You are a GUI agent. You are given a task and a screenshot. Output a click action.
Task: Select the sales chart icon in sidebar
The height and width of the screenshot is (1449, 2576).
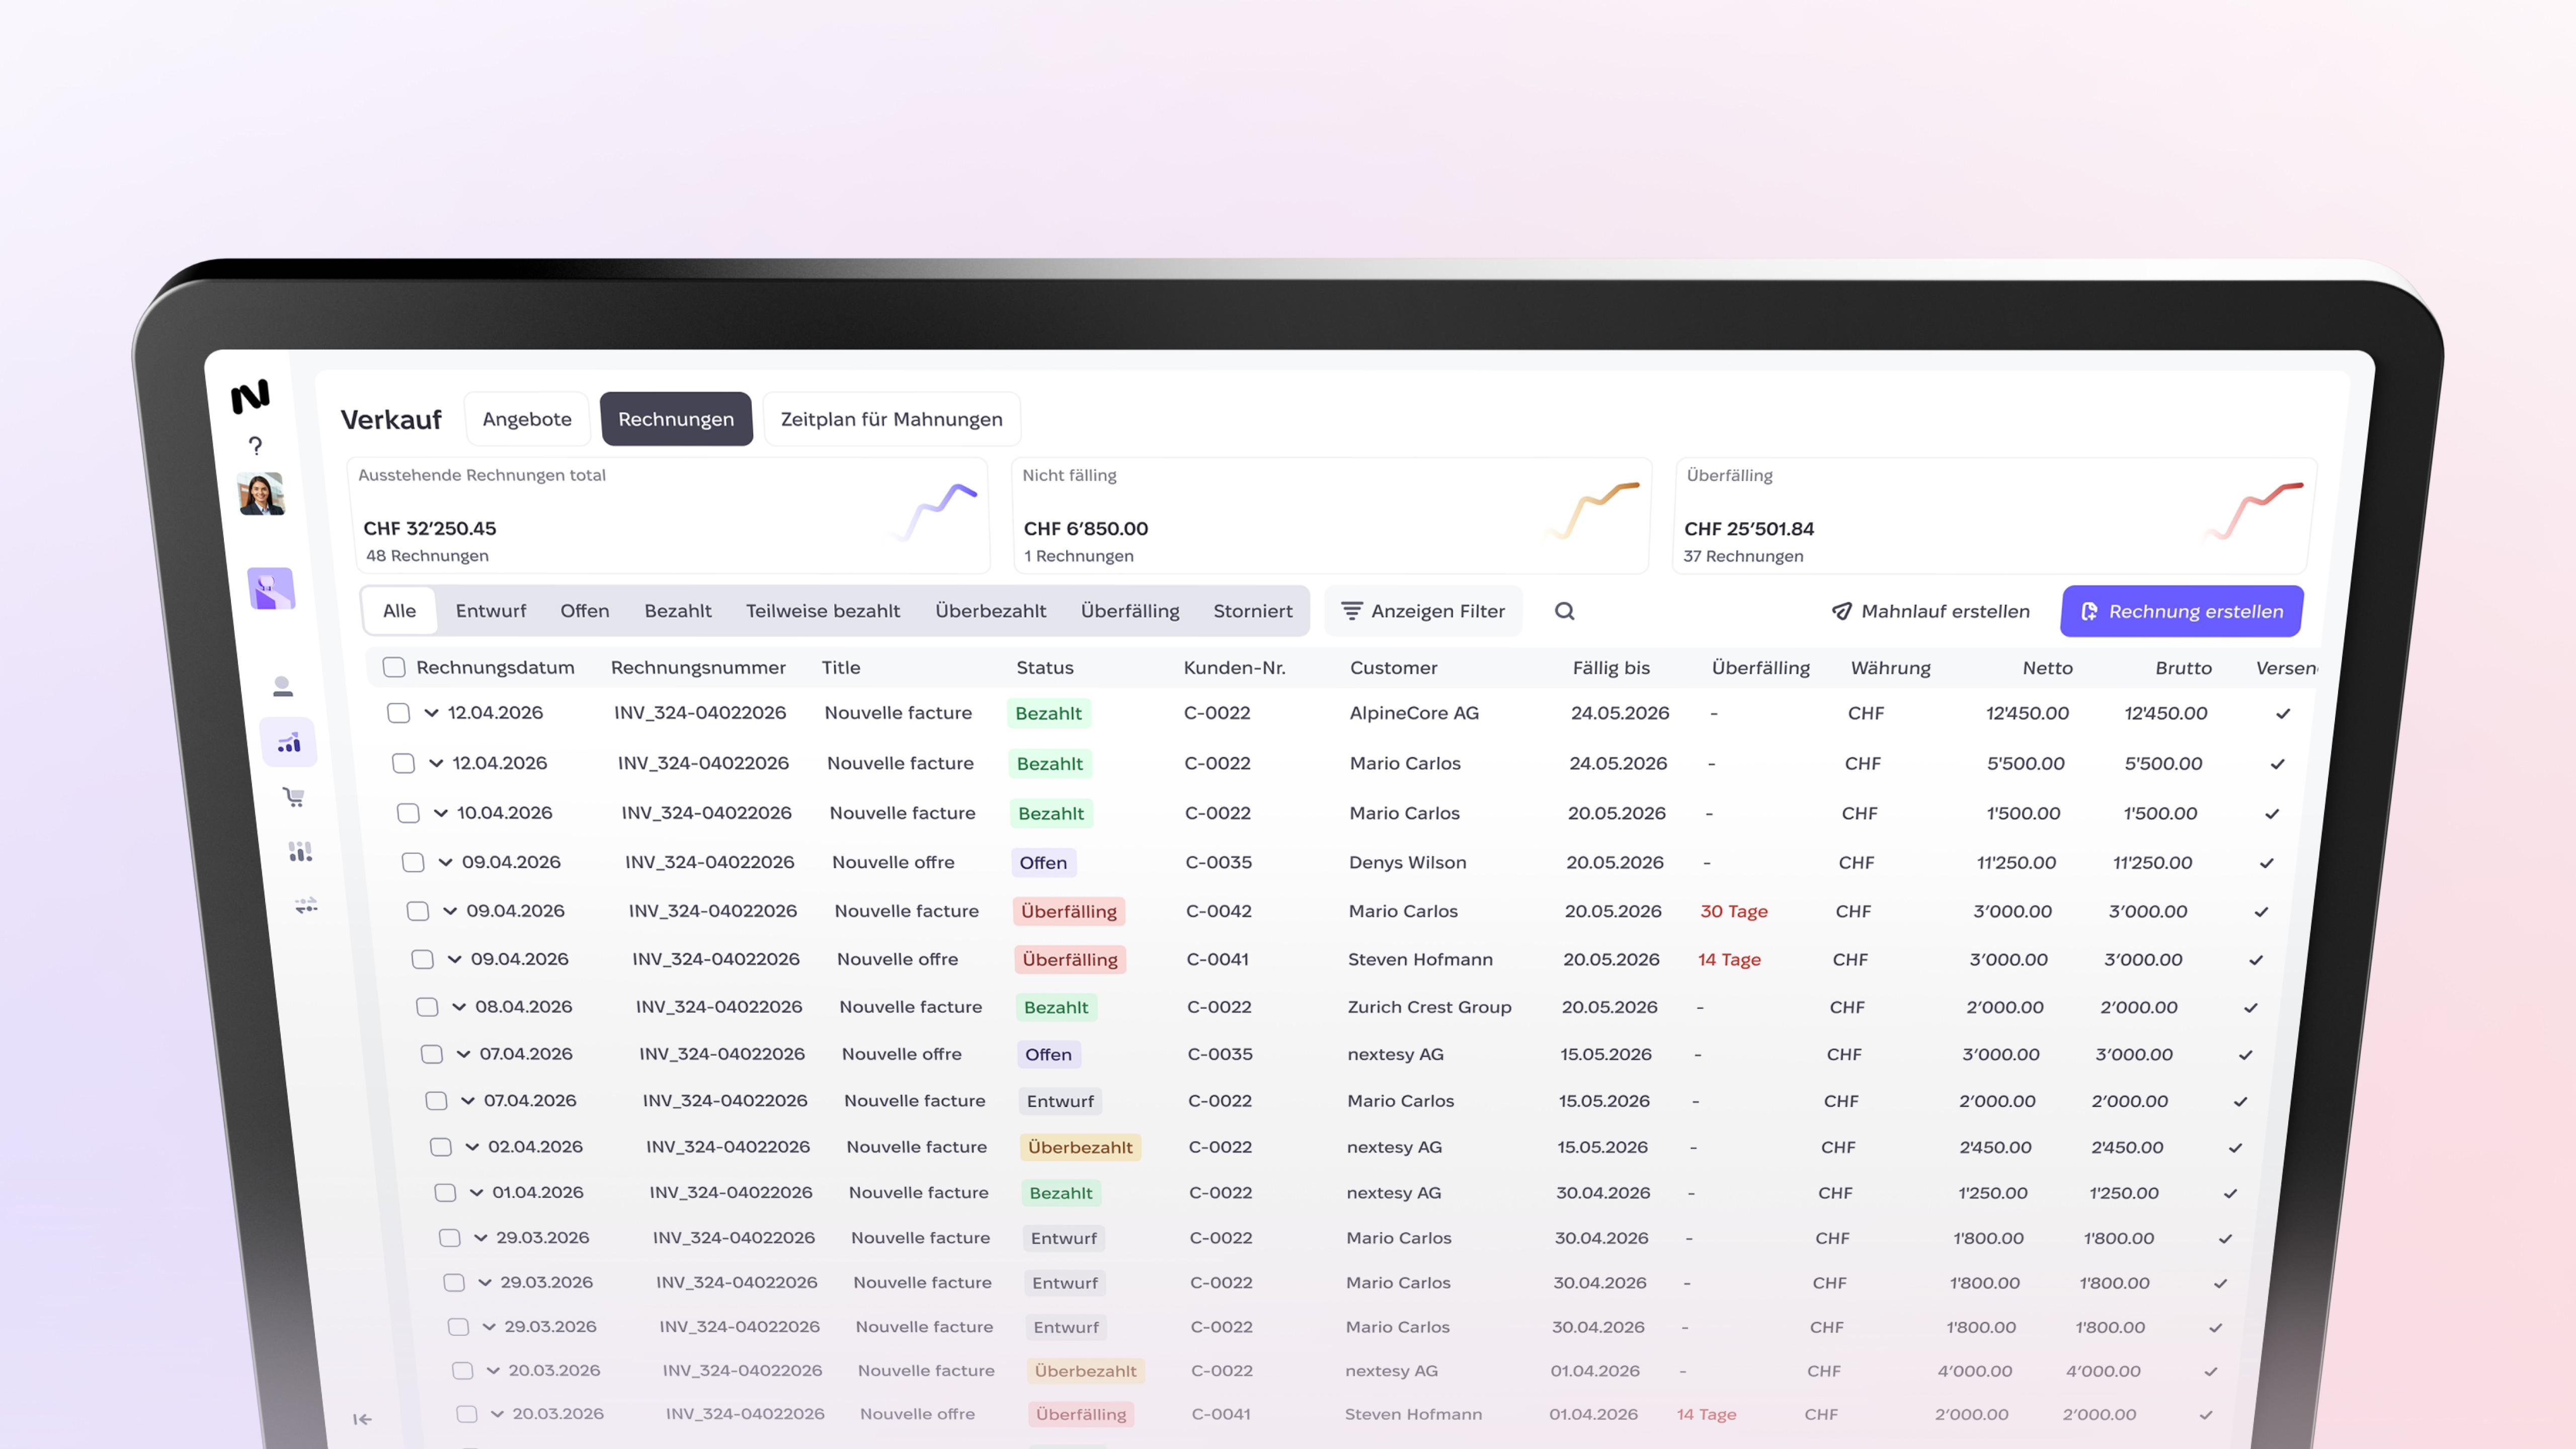coord(289,743)
